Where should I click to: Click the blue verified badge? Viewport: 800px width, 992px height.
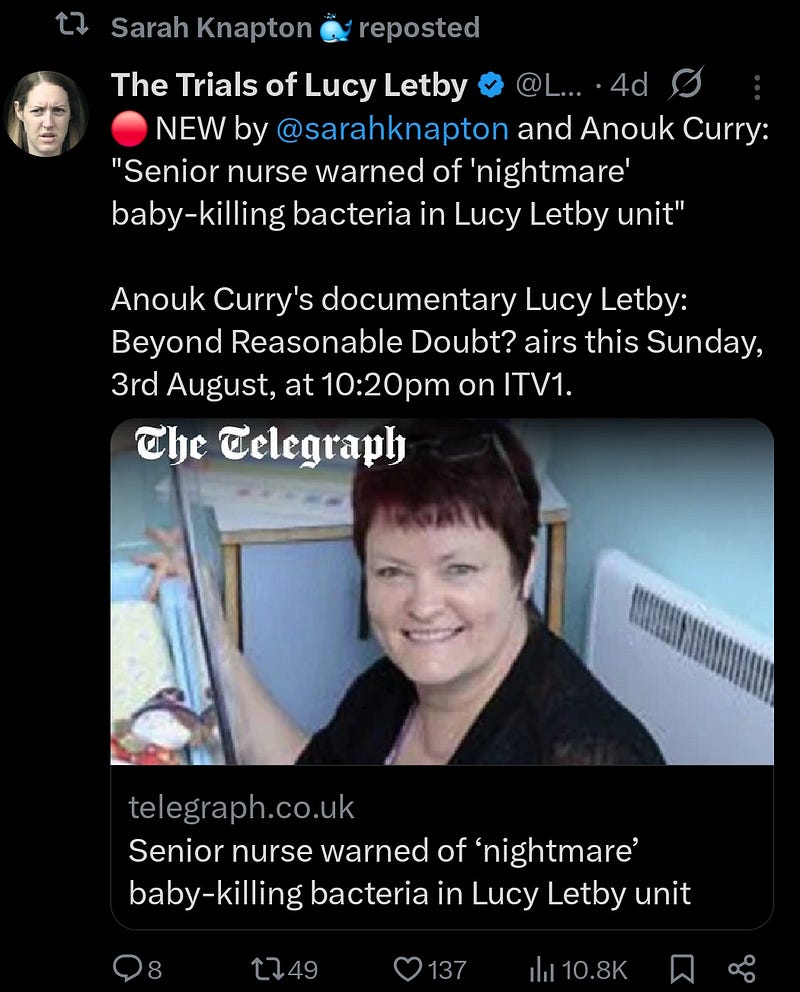(x=491, y=85)
